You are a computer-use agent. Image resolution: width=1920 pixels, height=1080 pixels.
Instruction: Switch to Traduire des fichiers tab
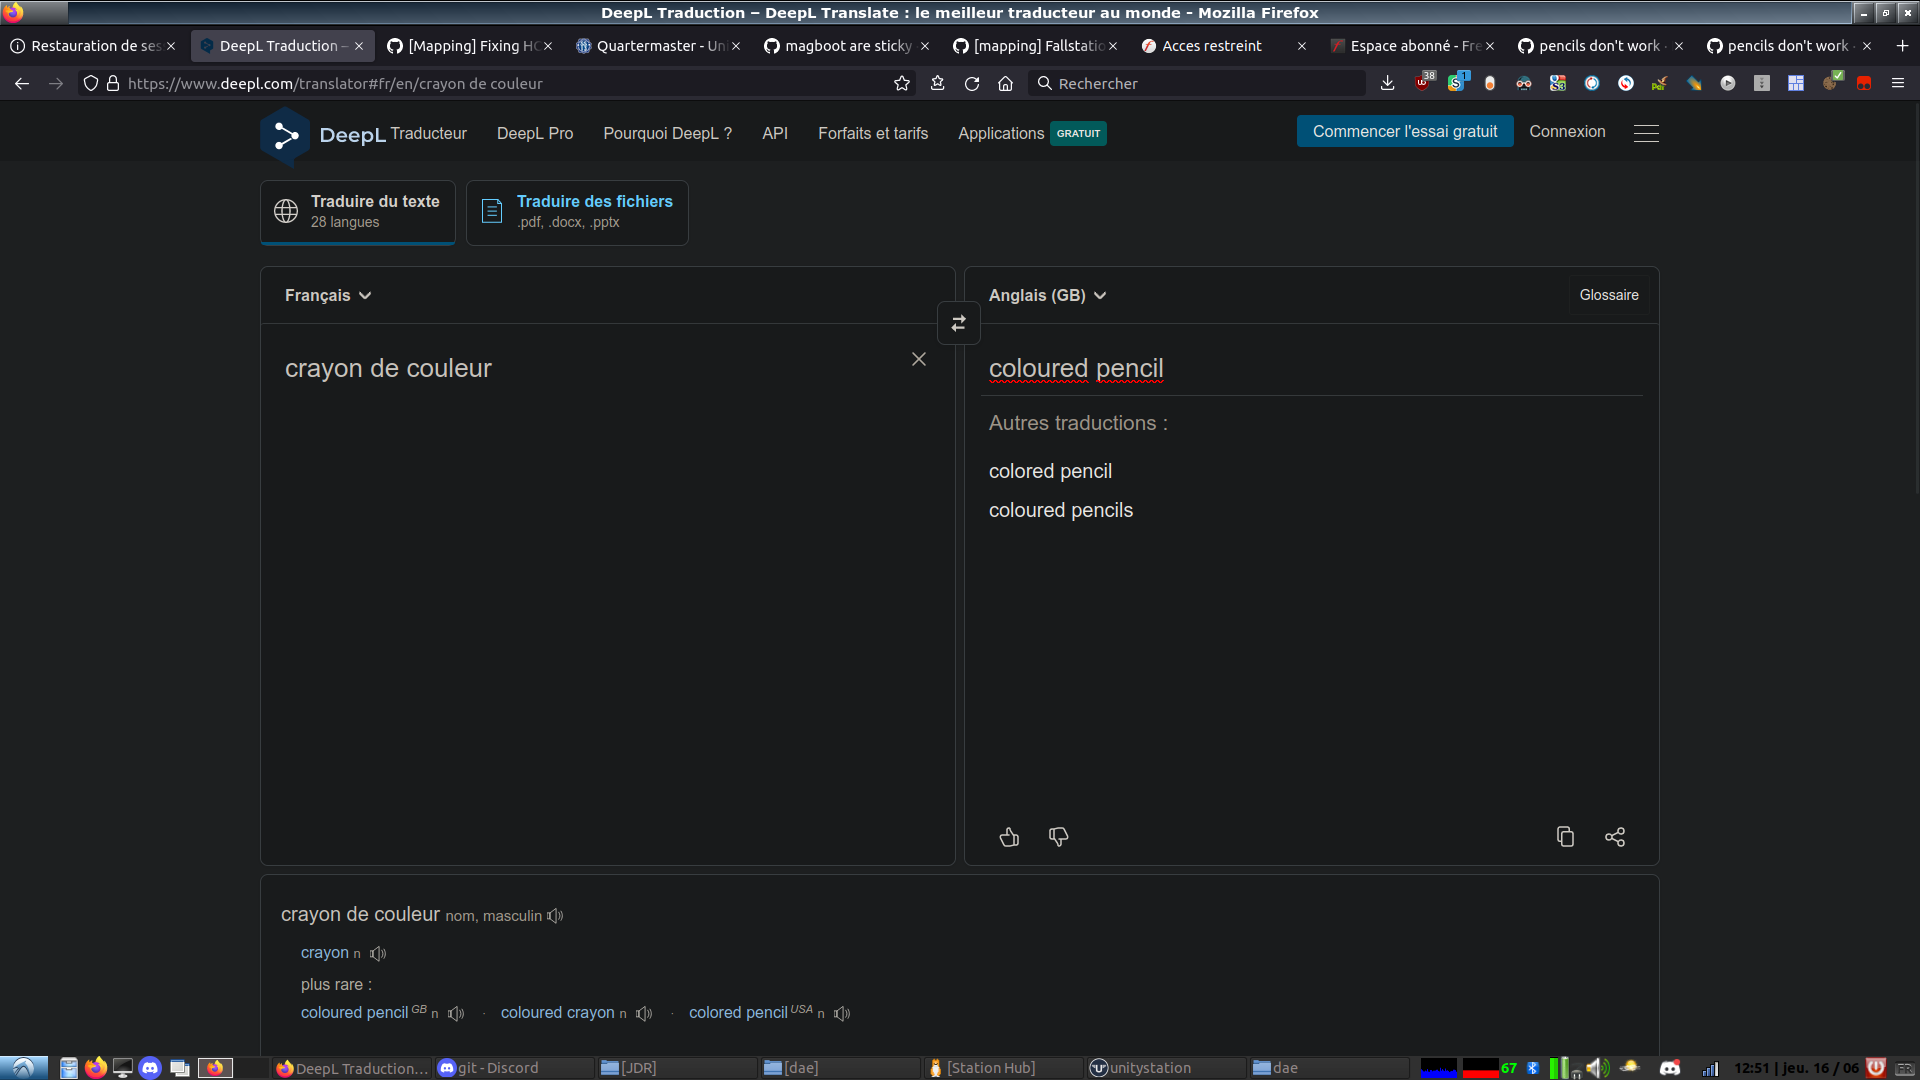[577, 212]
